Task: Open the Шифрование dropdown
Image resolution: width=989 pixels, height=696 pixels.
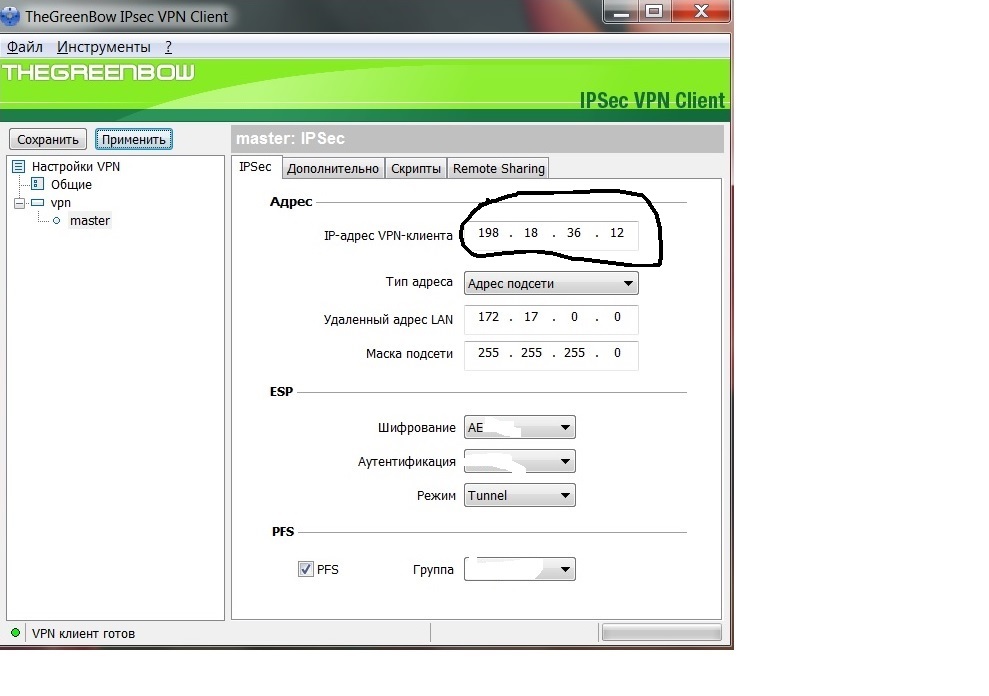Action: point(520,427)
